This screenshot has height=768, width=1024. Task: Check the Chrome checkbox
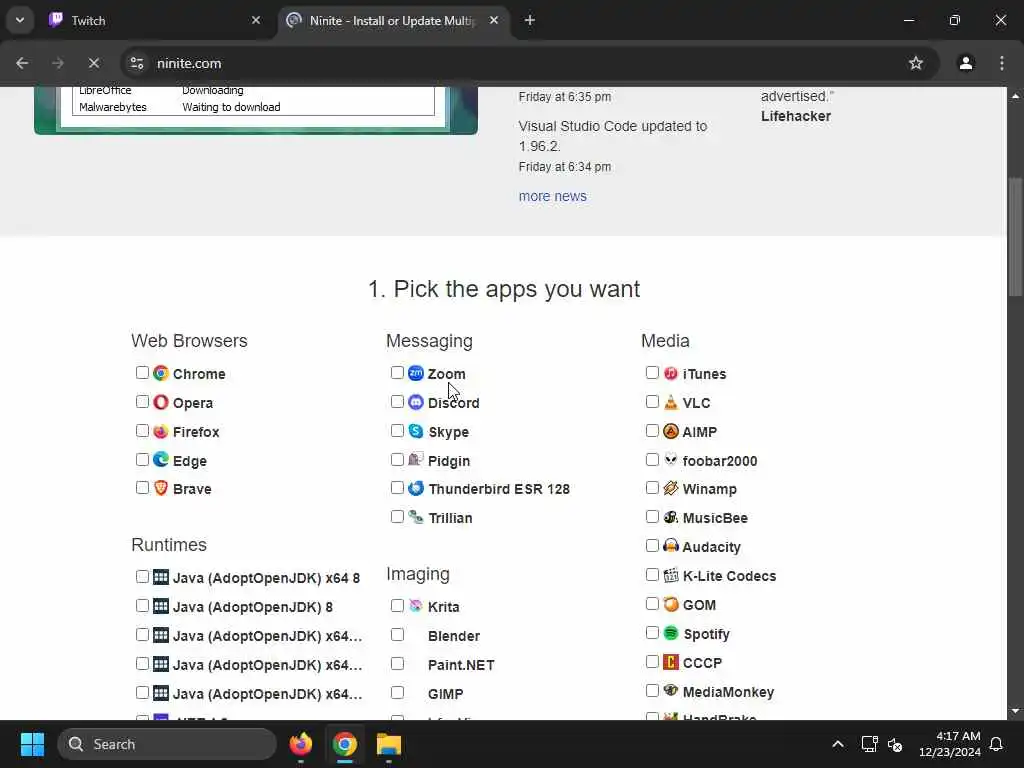coord(142,372)
